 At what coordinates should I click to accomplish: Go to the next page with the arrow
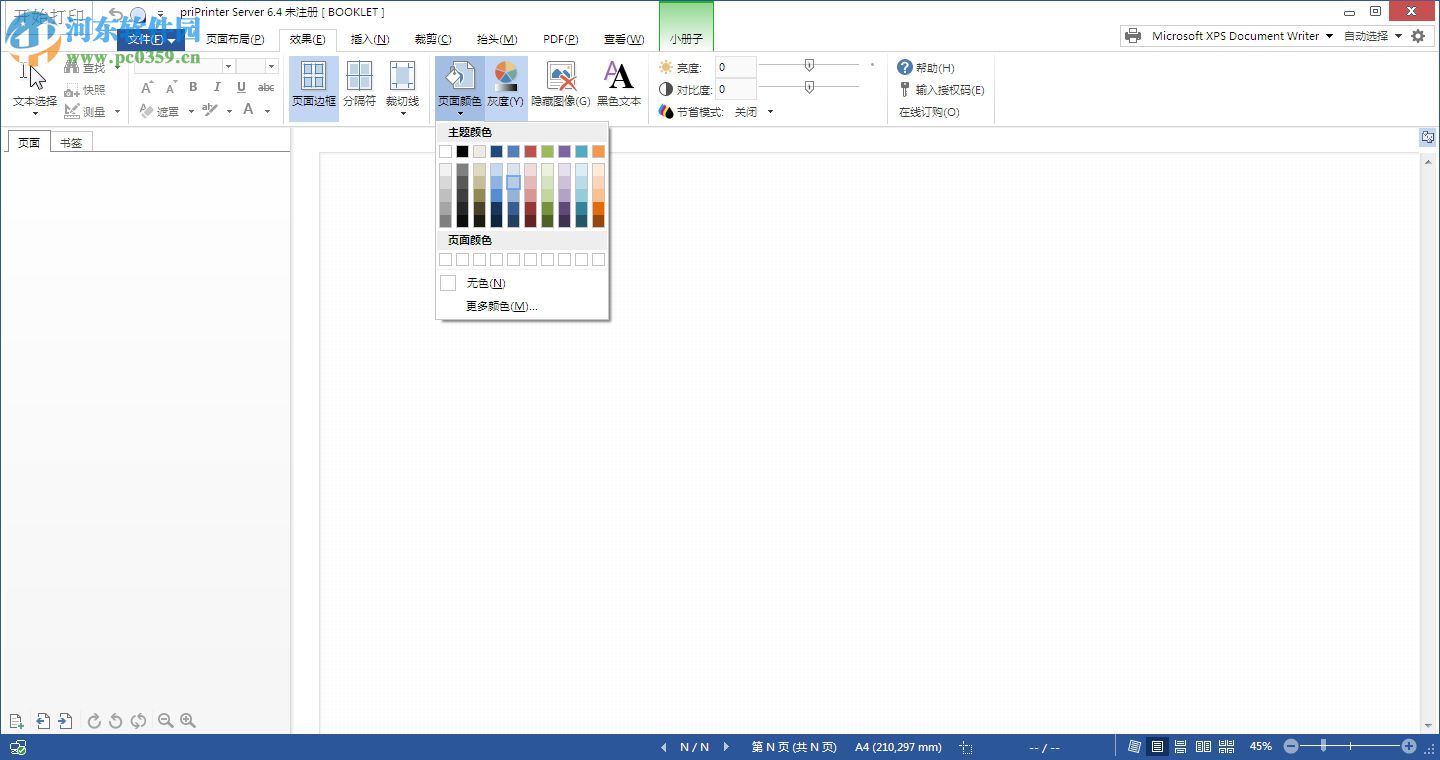click(726, 747)
